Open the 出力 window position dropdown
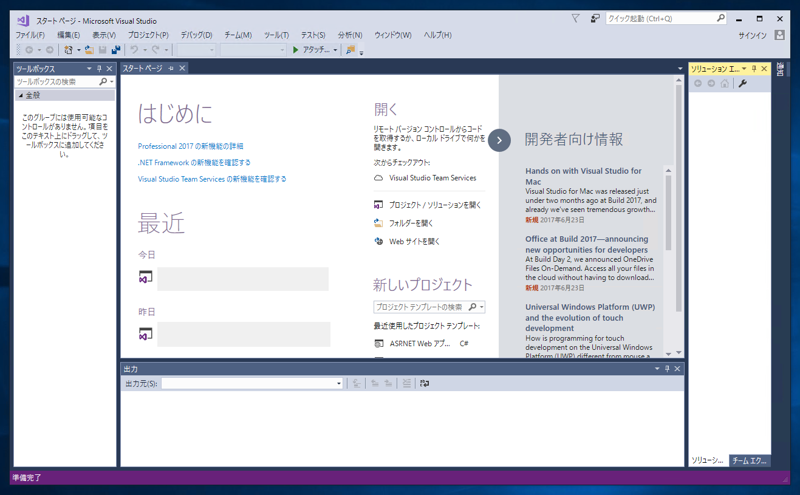 click(657, 368)
